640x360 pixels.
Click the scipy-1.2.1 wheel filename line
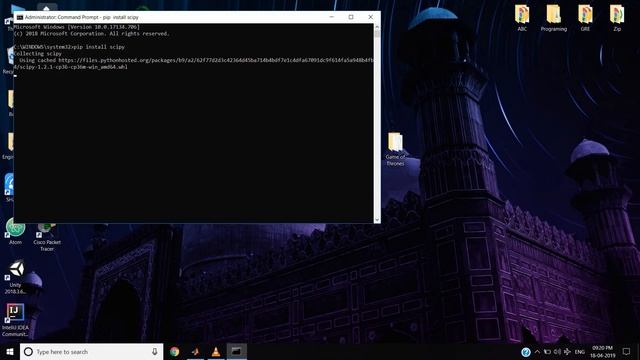71,67
